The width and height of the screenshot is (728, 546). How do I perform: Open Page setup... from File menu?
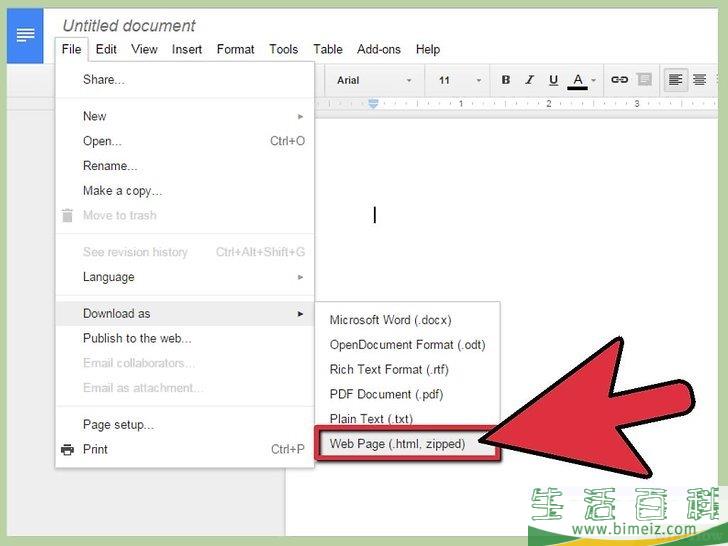coord(185,424)
